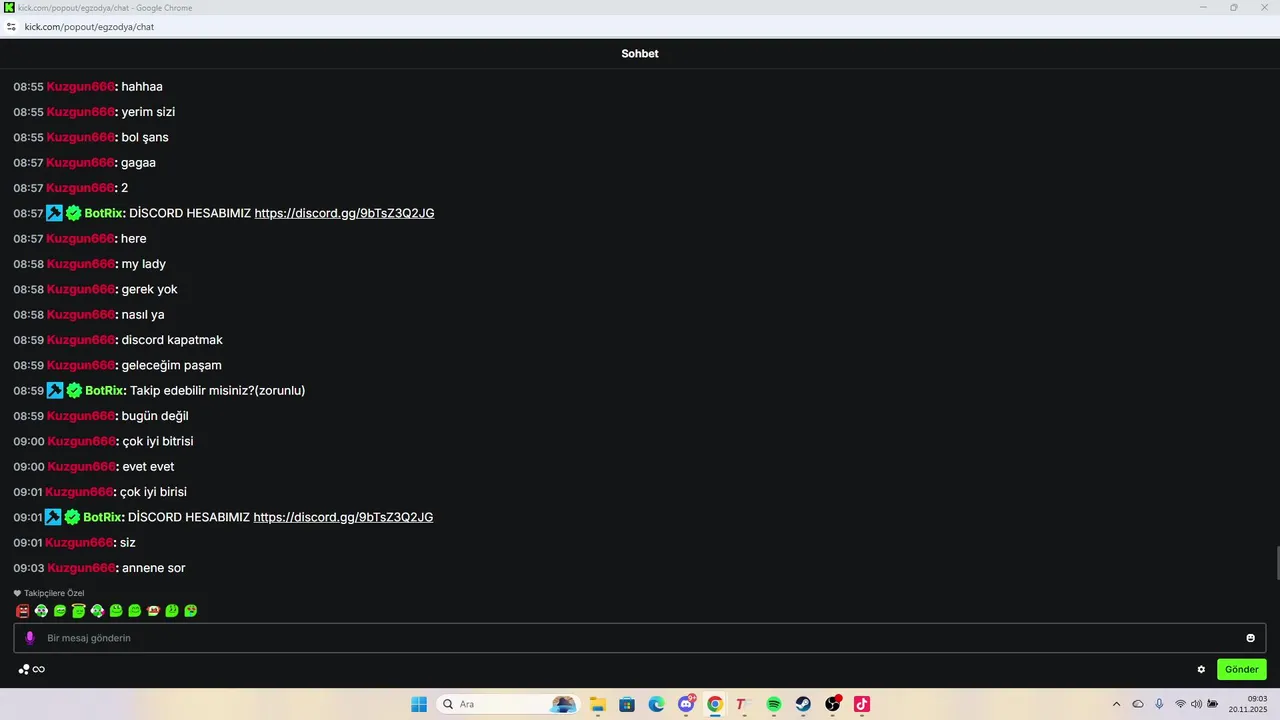Click Kuzgun666 username on 'annene sor' message
This screenshot has width=1280, height=720.
[x=82, y=568]
